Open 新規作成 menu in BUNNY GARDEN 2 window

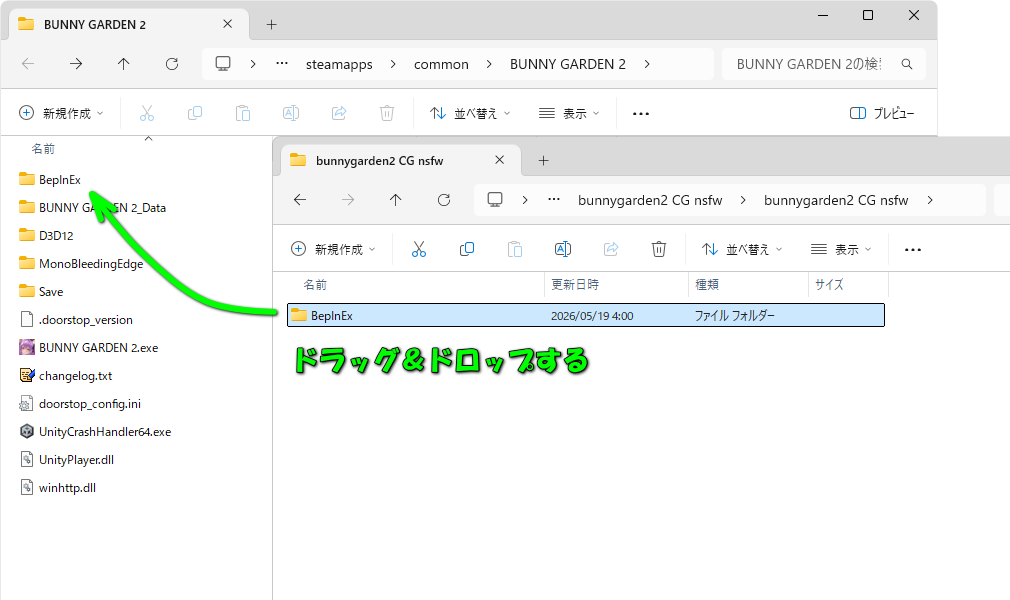[61, 113]
